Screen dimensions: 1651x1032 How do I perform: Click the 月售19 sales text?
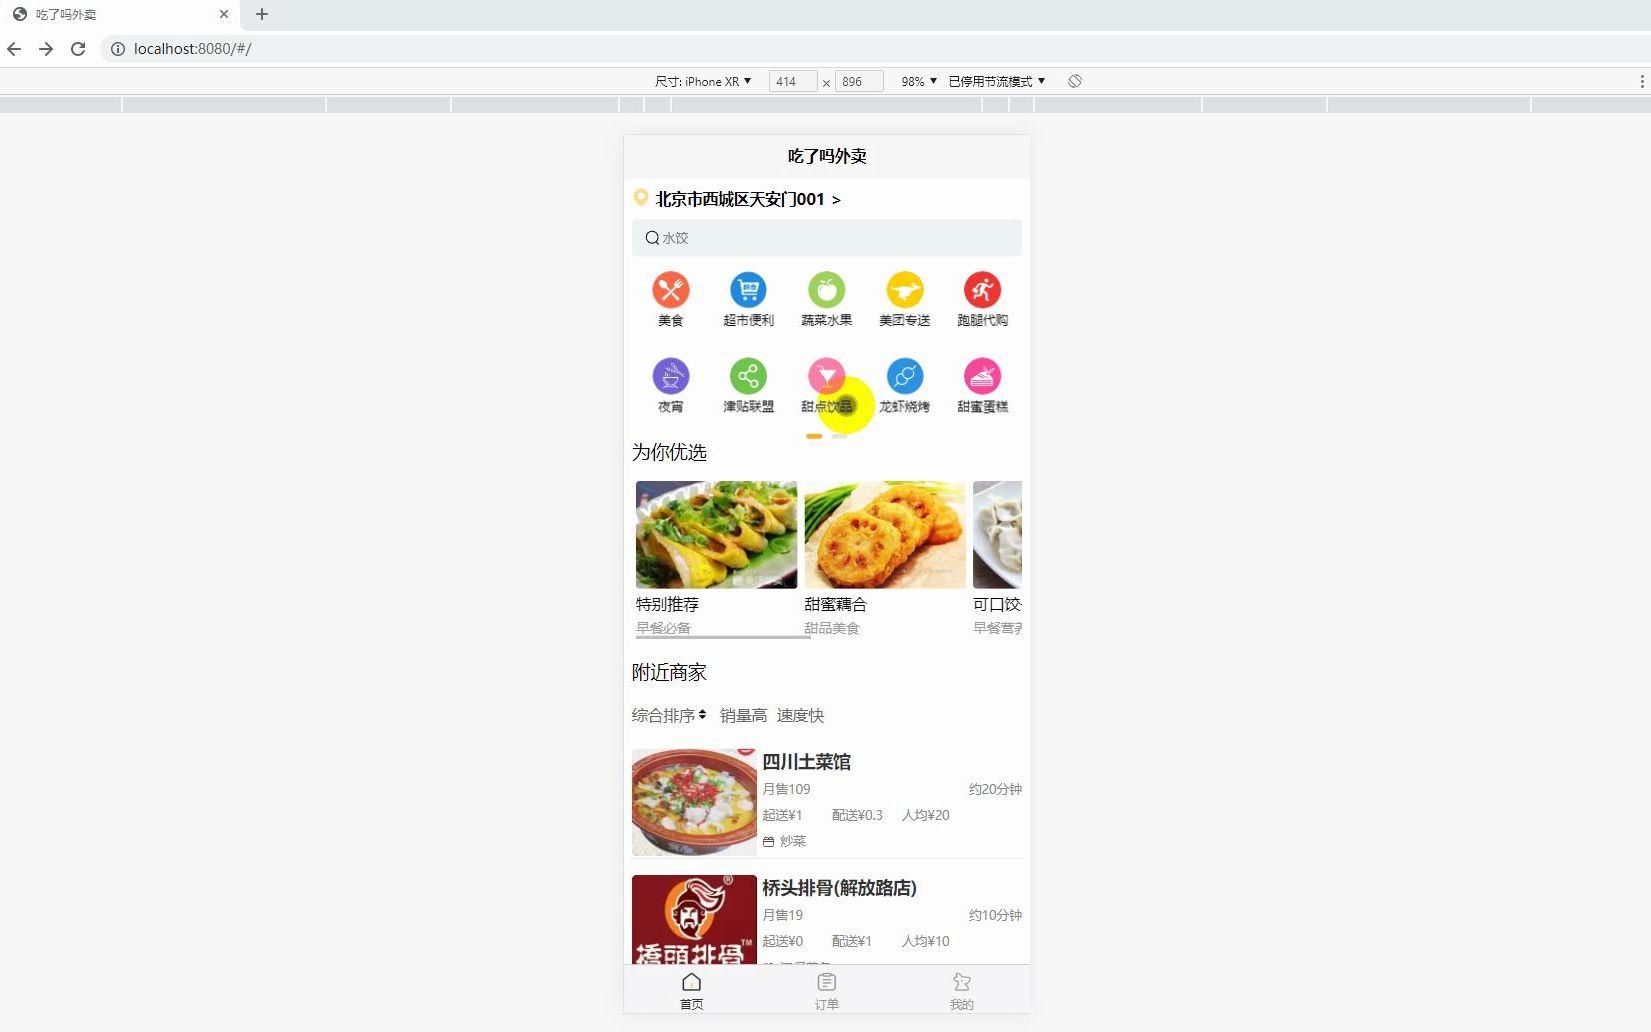pos(782,915)
